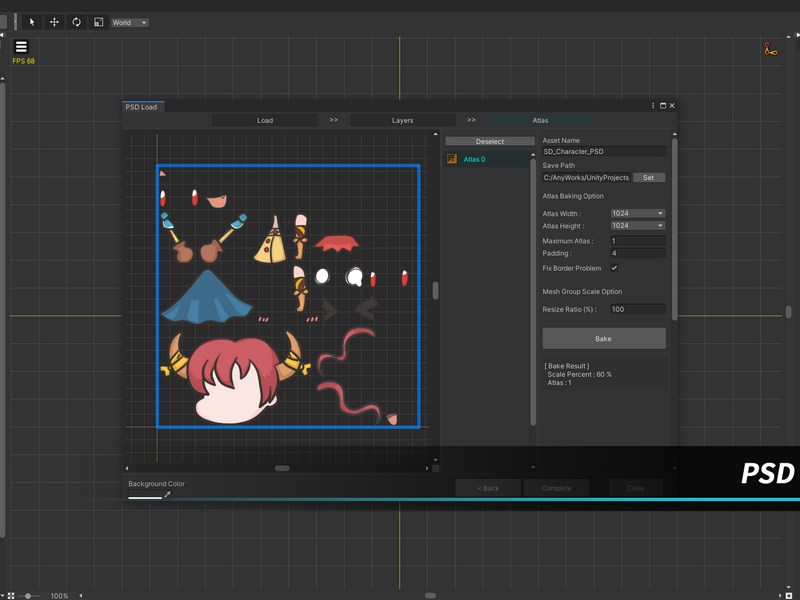Edit the Asset Name field
800x600 pixels.
click(x=604, y=152)
